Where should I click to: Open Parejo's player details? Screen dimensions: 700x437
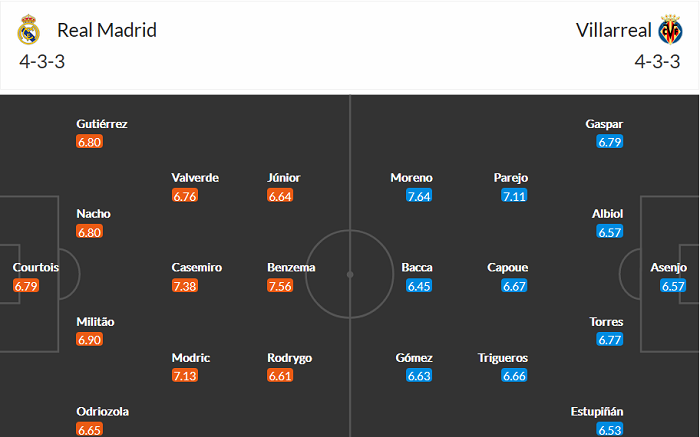click(510, 178)
